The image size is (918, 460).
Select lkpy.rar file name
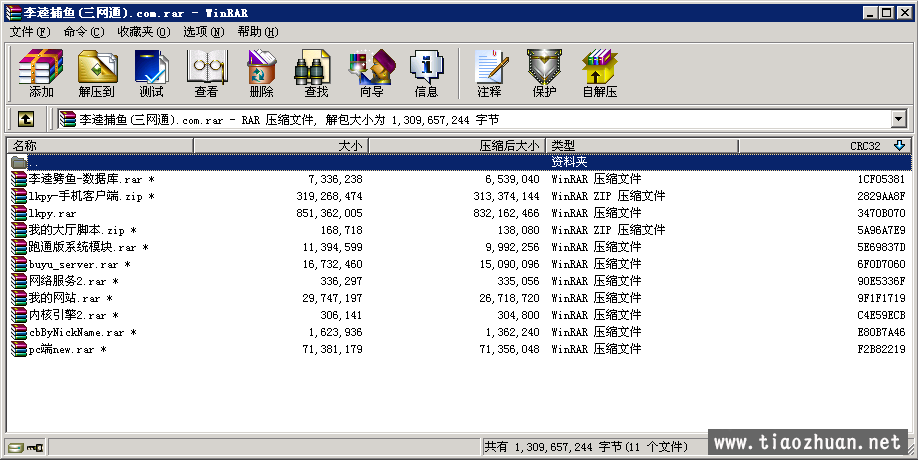52,214
